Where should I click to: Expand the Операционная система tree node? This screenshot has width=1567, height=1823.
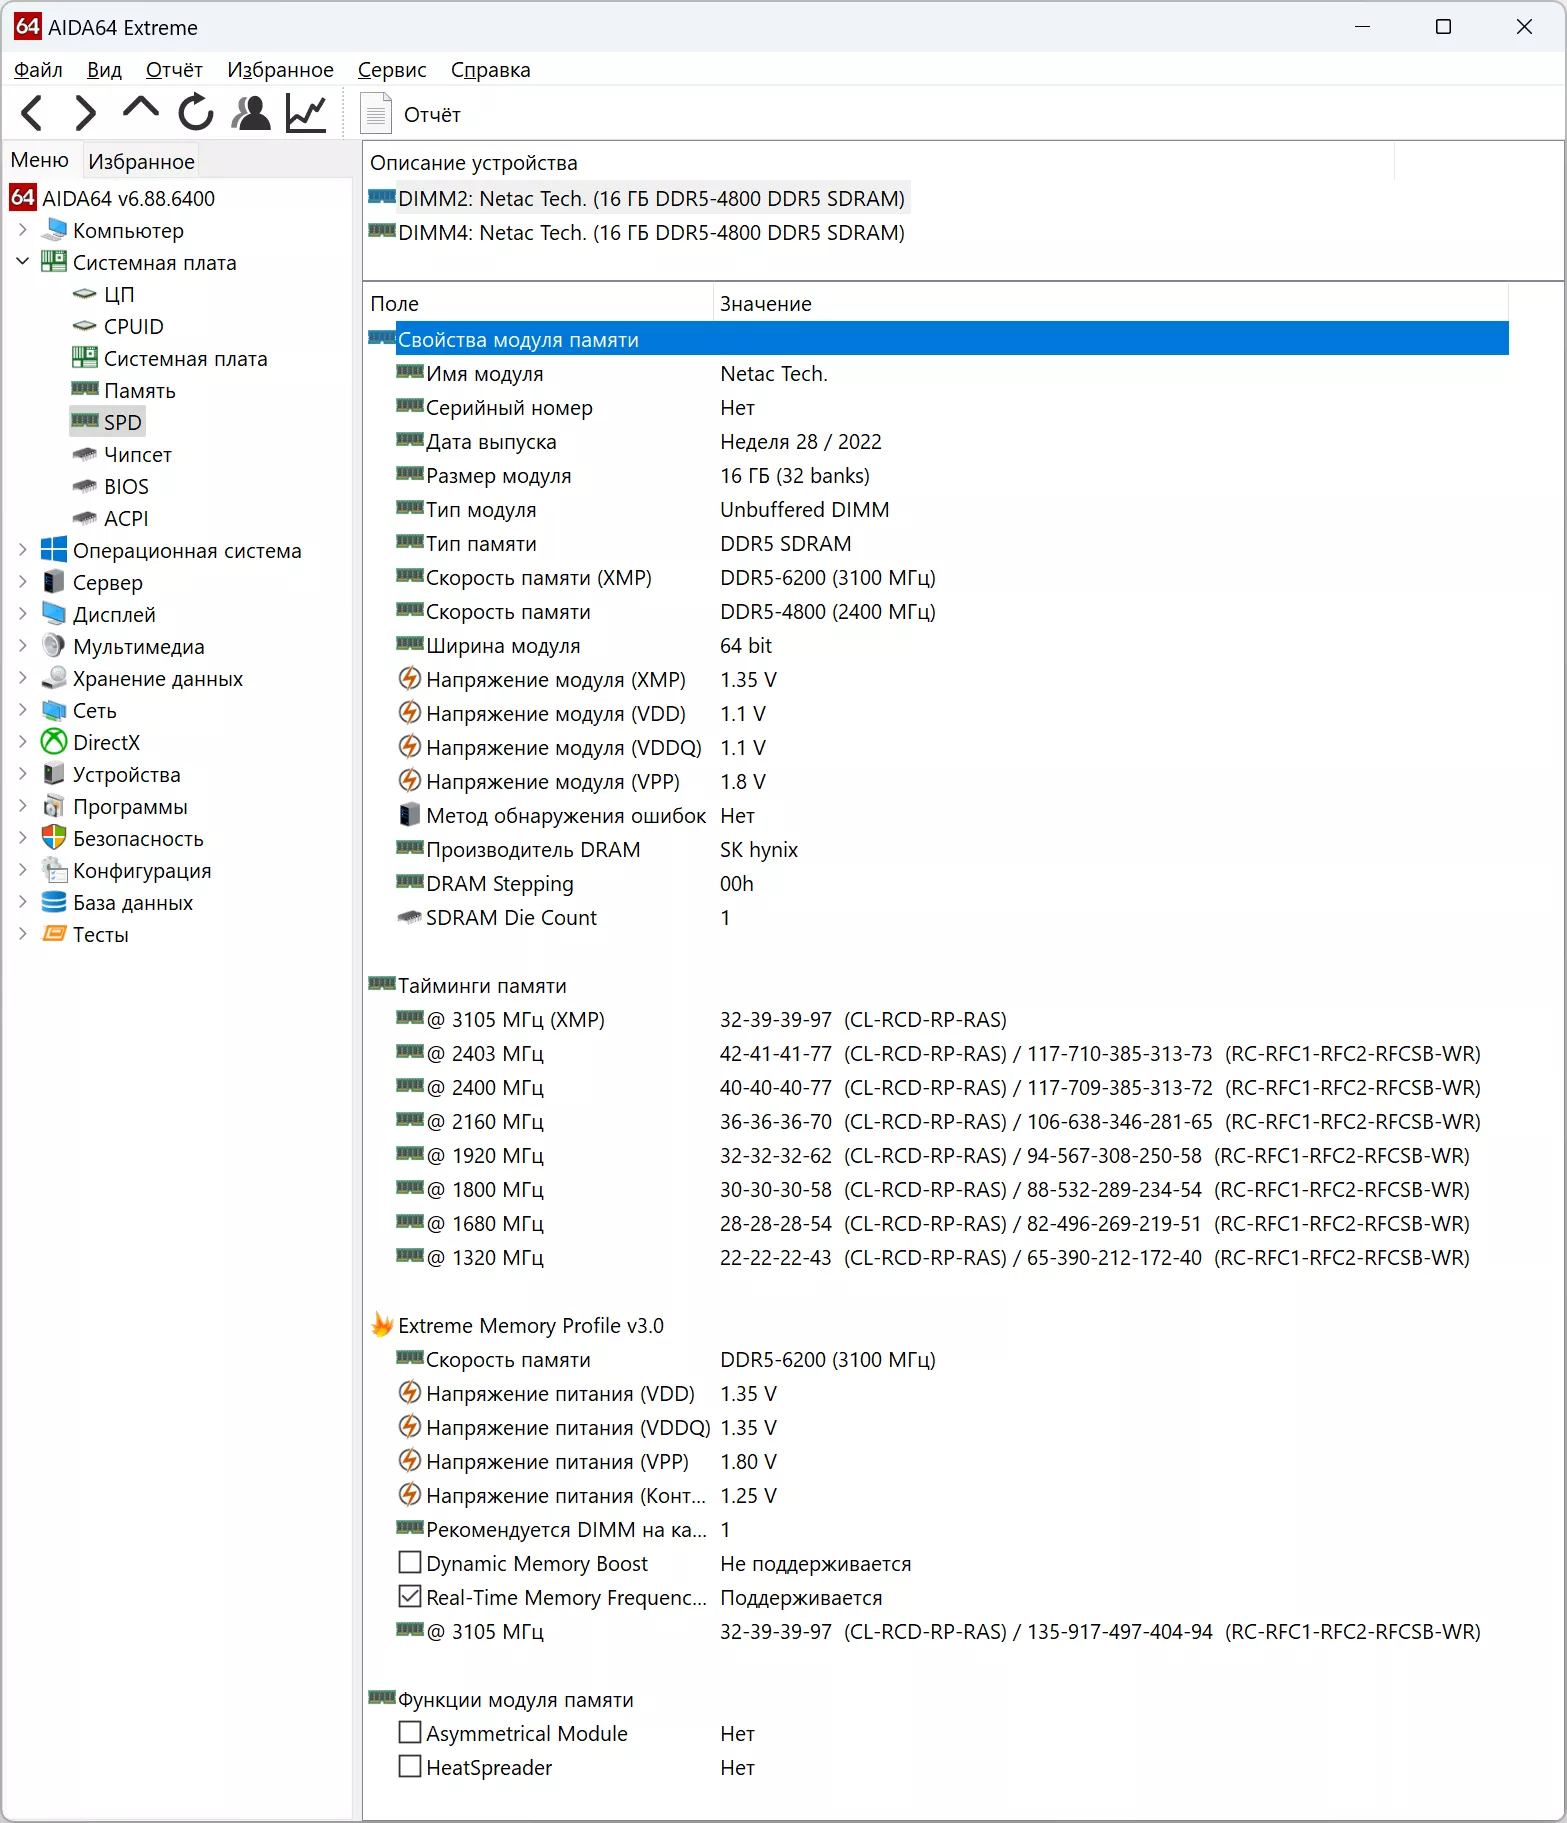pyautogui.click(x=23, y=550)
